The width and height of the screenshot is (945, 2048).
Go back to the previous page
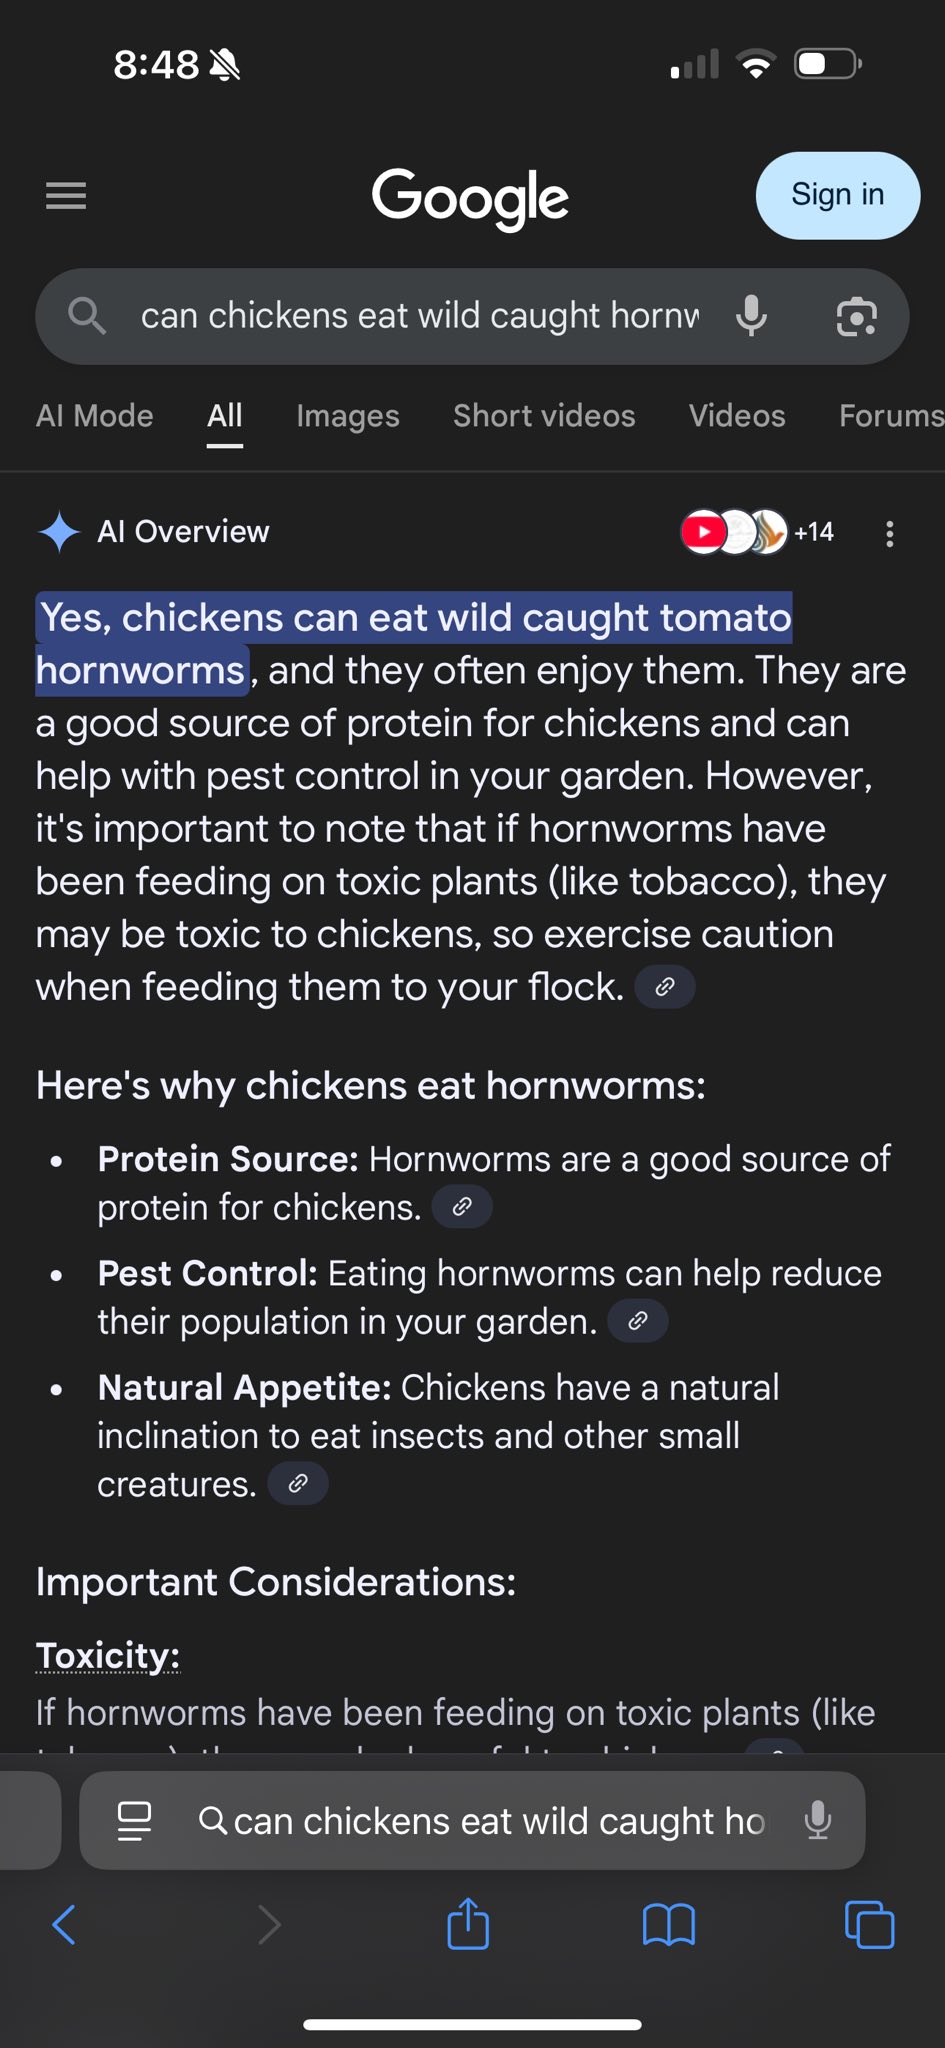click(64, 1924)
